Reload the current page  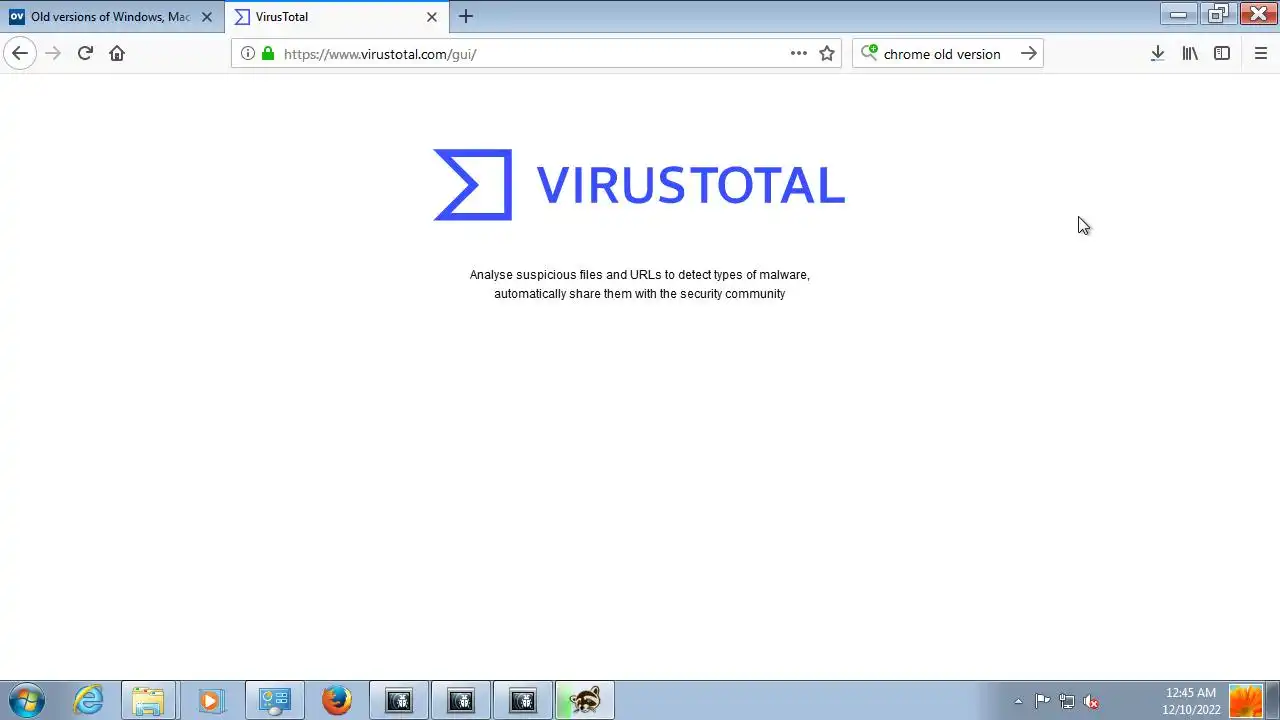pos(85,53)
